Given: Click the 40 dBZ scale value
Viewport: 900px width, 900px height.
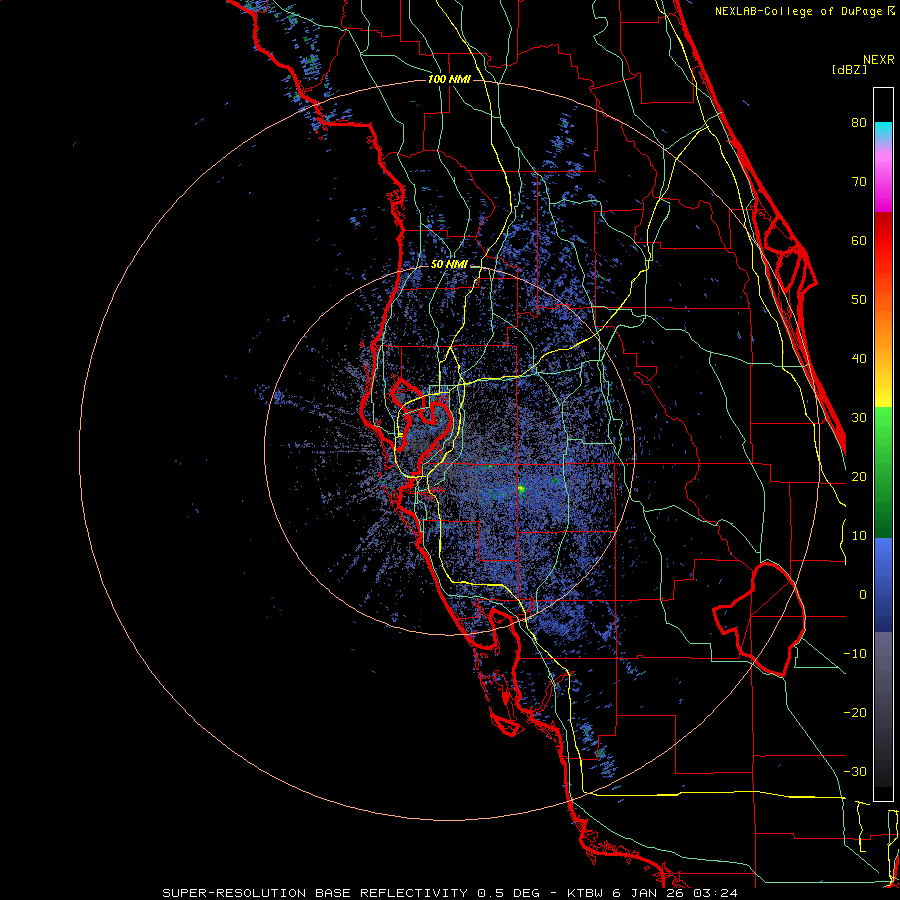Looking at the screenshot, I should [859, 359].
